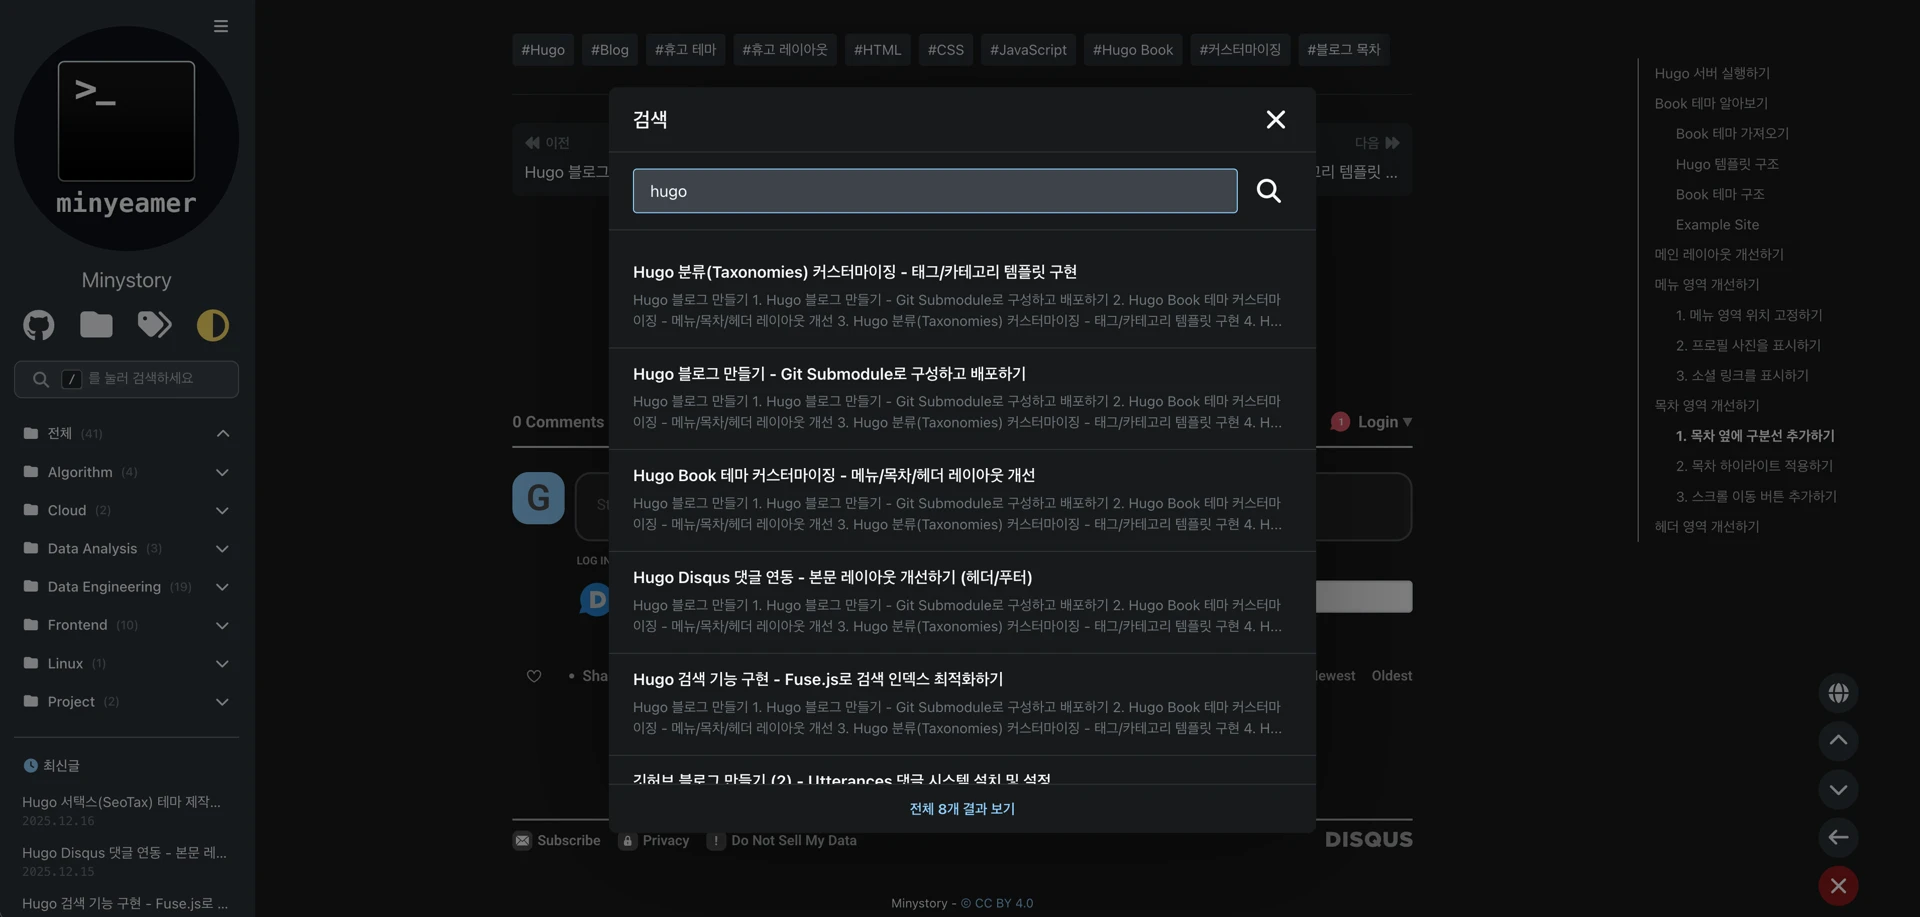Click the #블로그 목차 tag
Screen dimensions: 1920x917
pos(1344,49)
